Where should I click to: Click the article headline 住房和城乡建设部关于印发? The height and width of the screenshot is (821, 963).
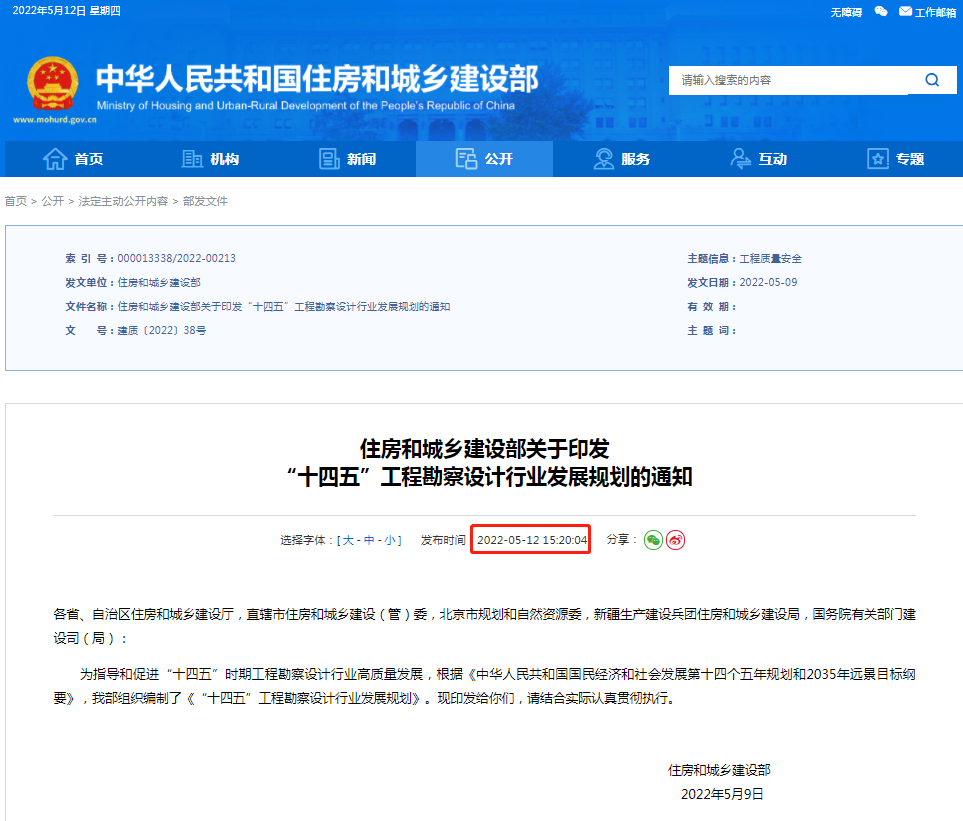click(x=485, y=449)
